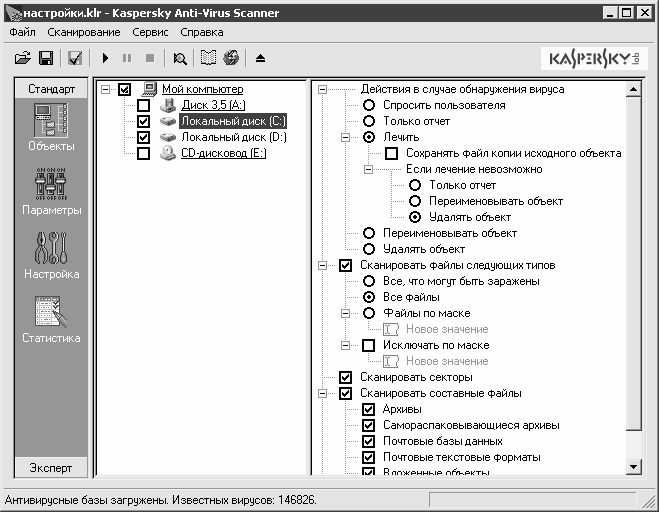Select the Спросить пользователя radio option
The image size is (659, 512).
tap(369, 105)
